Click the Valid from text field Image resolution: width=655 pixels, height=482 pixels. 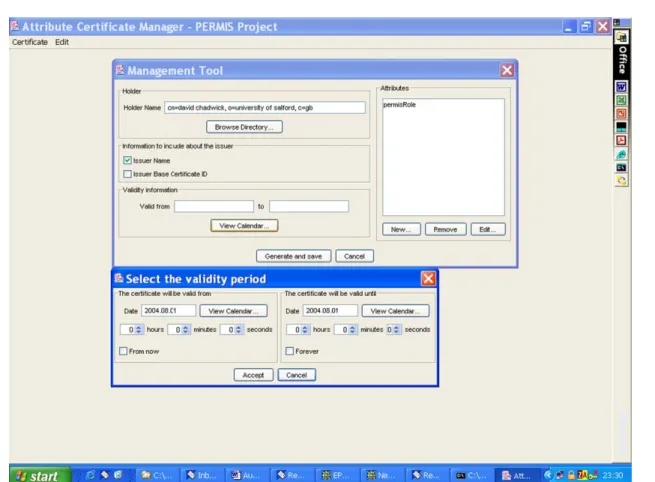pos(214,206)
